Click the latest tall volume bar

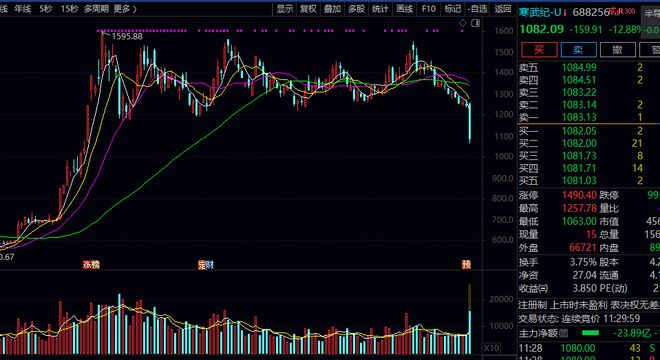470,319
